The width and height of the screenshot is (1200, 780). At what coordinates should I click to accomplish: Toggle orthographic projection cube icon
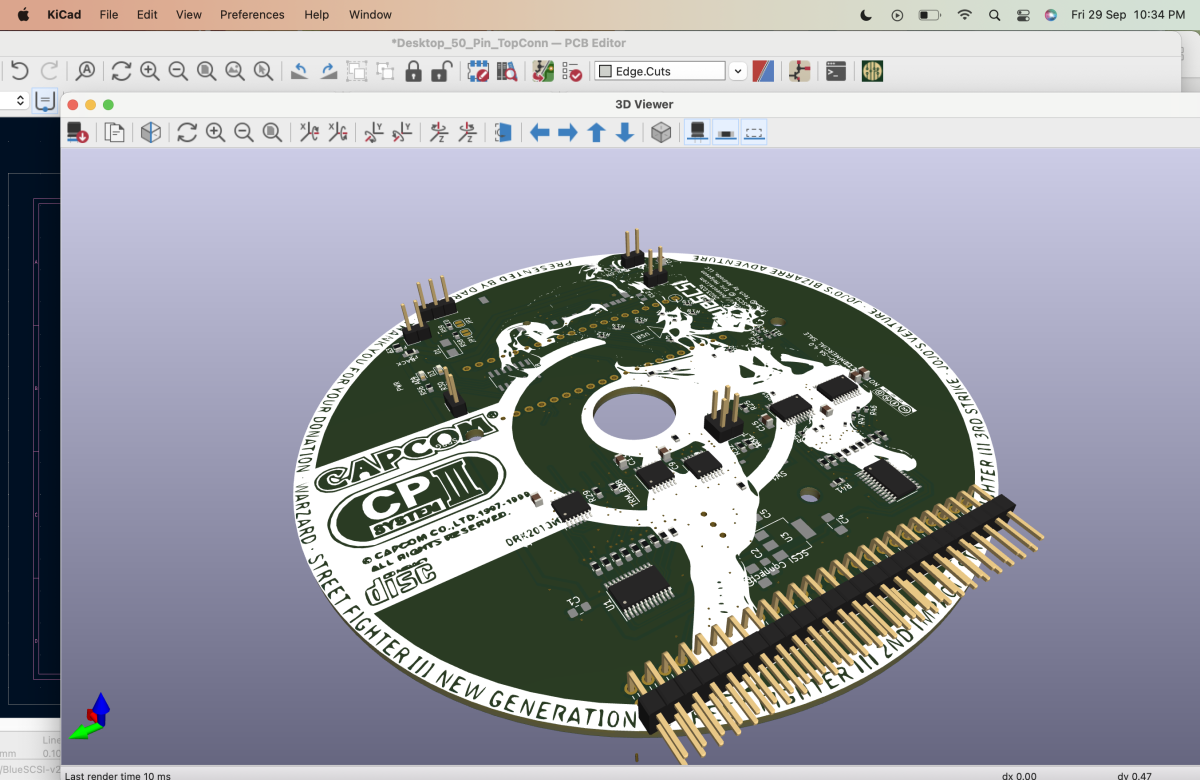click(661, 132)
